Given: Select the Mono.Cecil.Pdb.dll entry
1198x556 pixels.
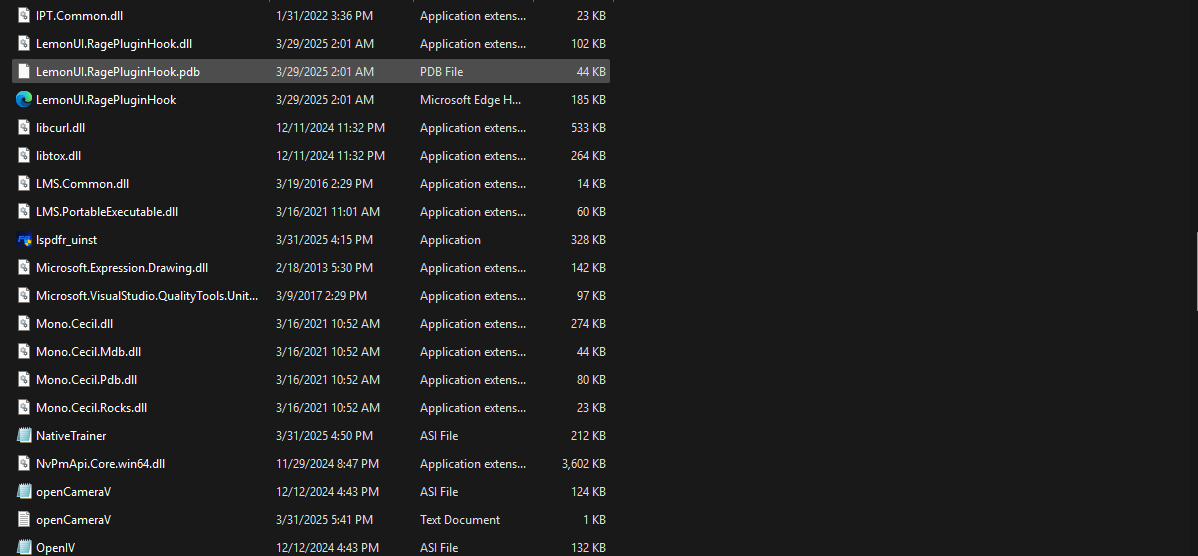Looking at the screenshot, I should 86,380.
